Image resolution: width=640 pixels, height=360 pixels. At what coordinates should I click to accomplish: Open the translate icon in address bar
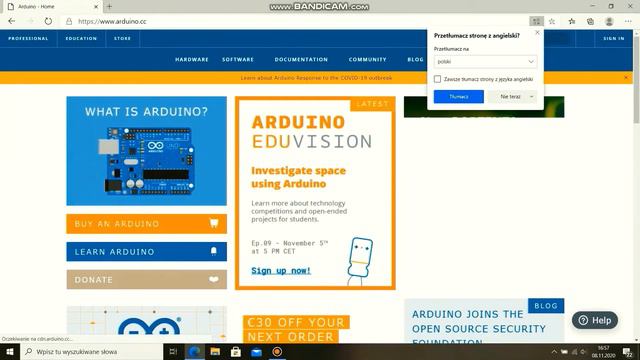[536, 21]
